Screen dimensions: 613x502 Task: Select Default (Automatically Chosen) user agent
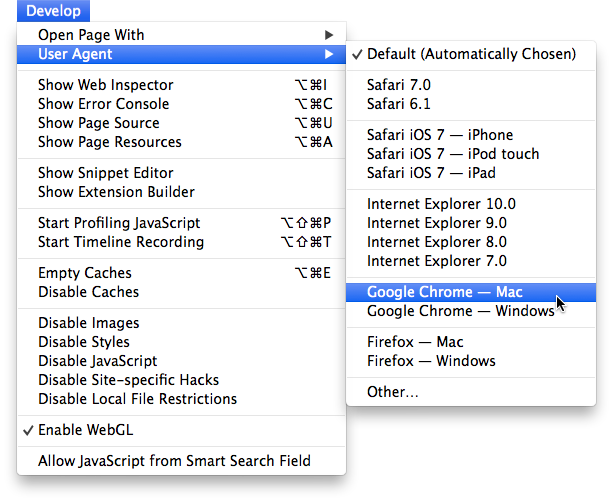[470, 54]
